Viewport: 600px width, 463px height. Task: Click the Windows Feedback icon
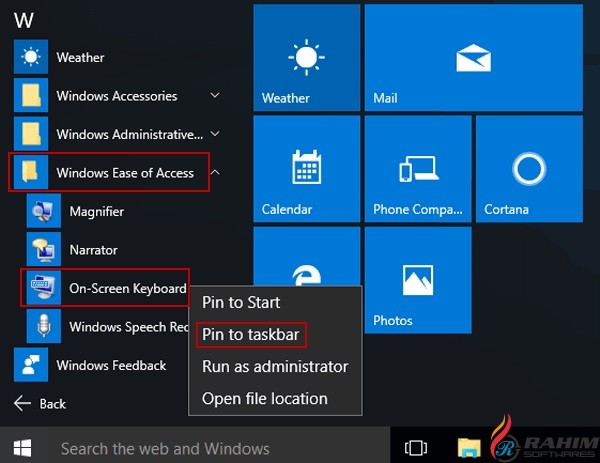coord(31,365)
